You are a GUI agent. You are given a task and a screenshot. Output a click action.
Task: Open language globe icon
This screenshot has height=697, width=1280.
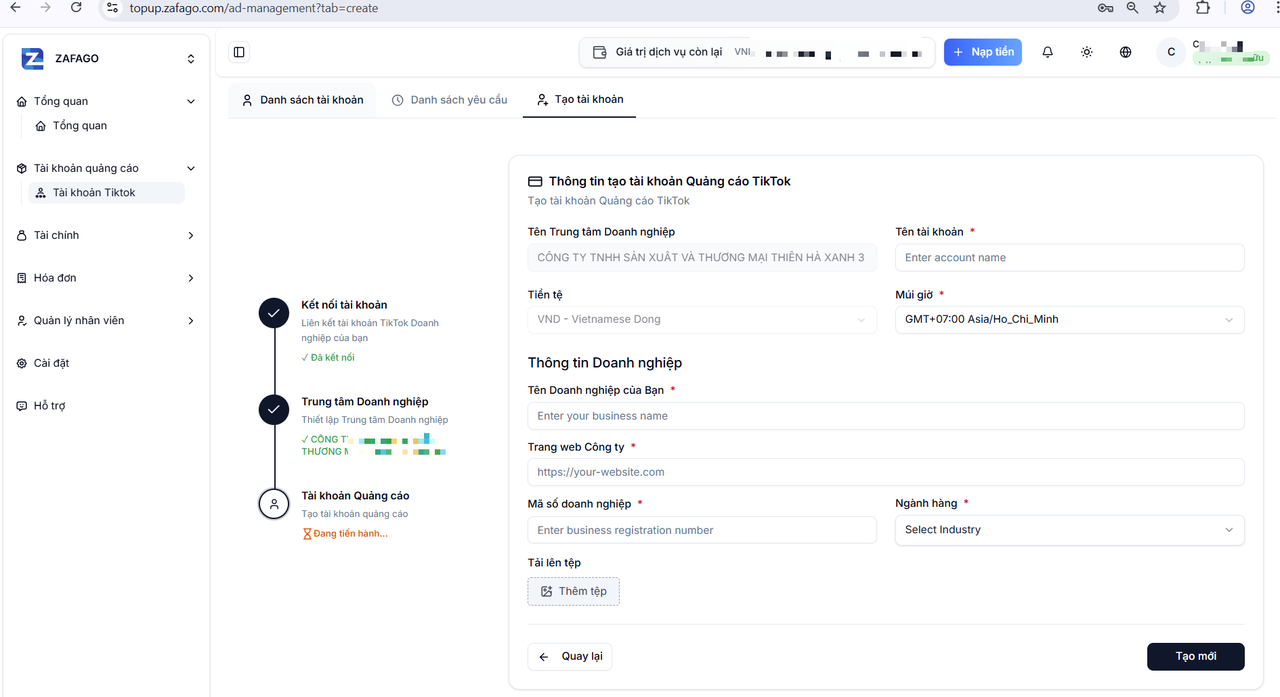[1126, 52]
